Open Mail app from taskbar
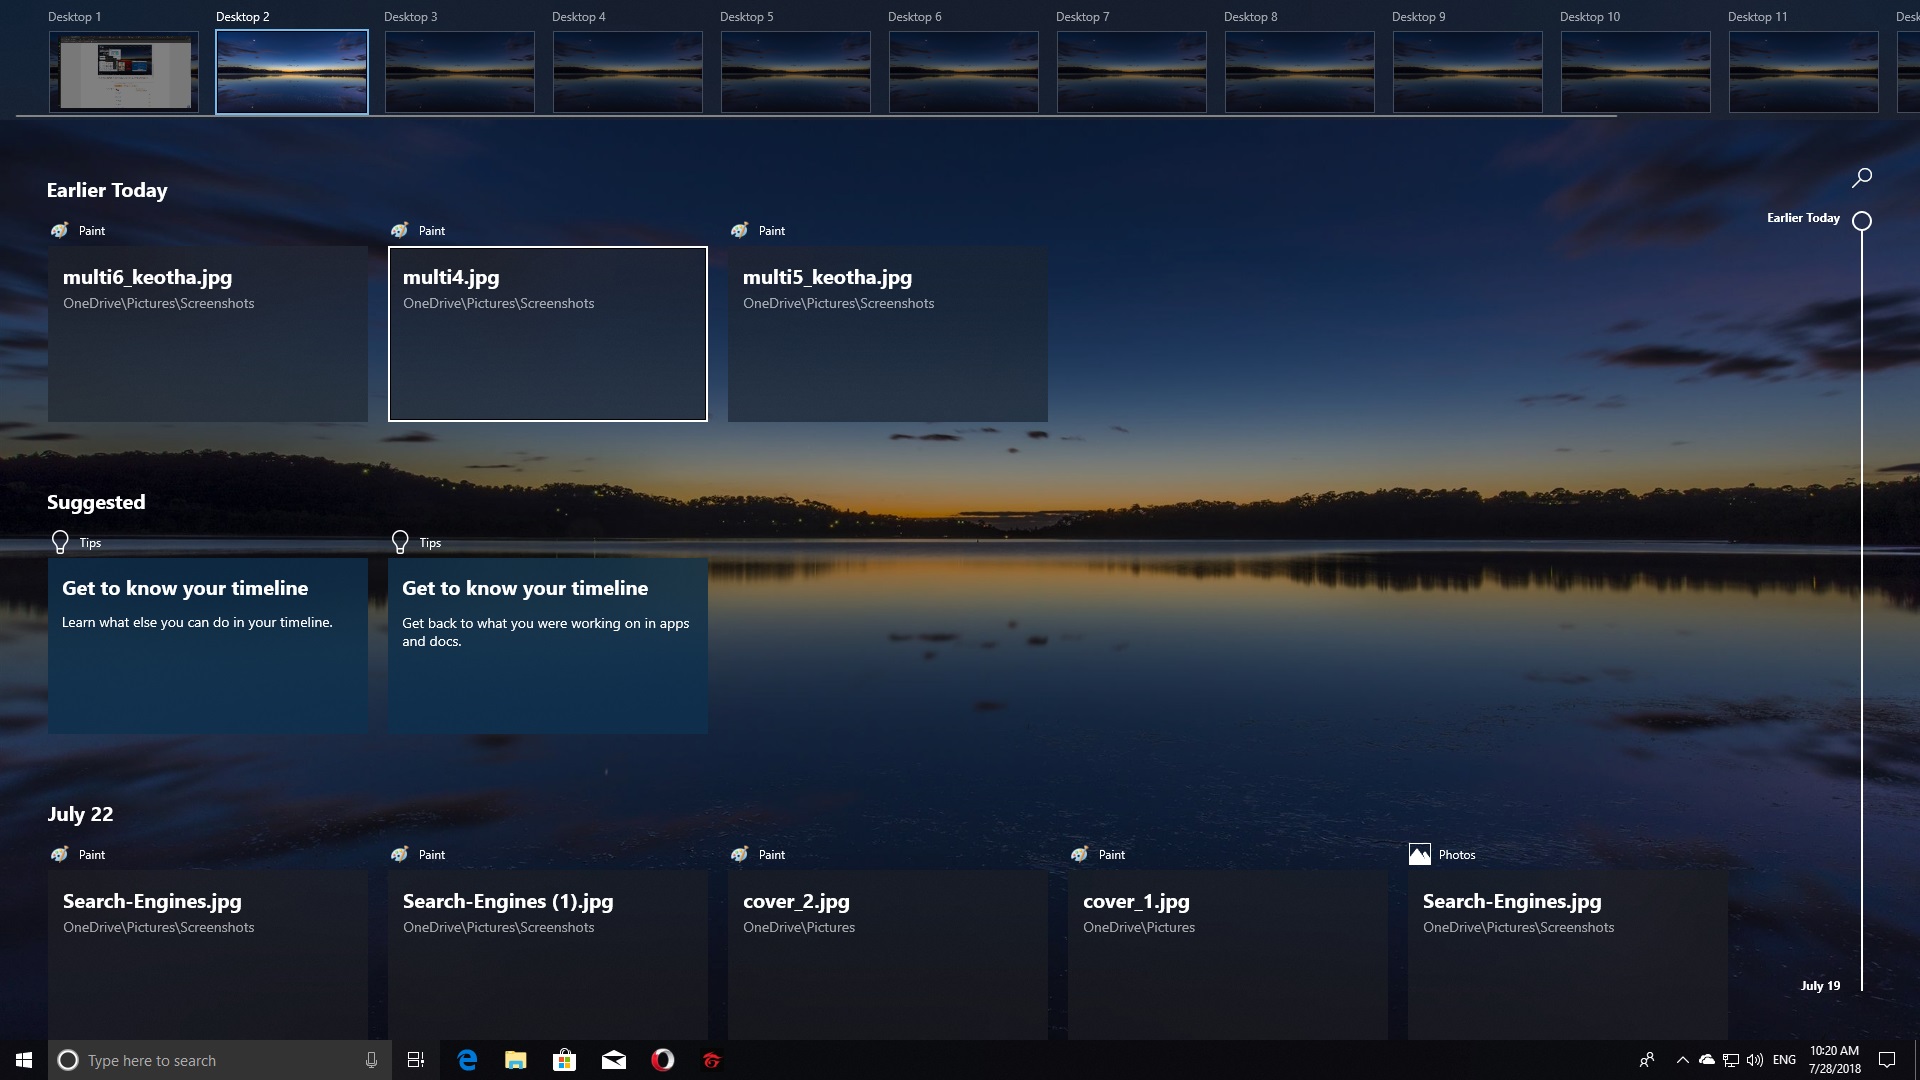 [613, 1060]
